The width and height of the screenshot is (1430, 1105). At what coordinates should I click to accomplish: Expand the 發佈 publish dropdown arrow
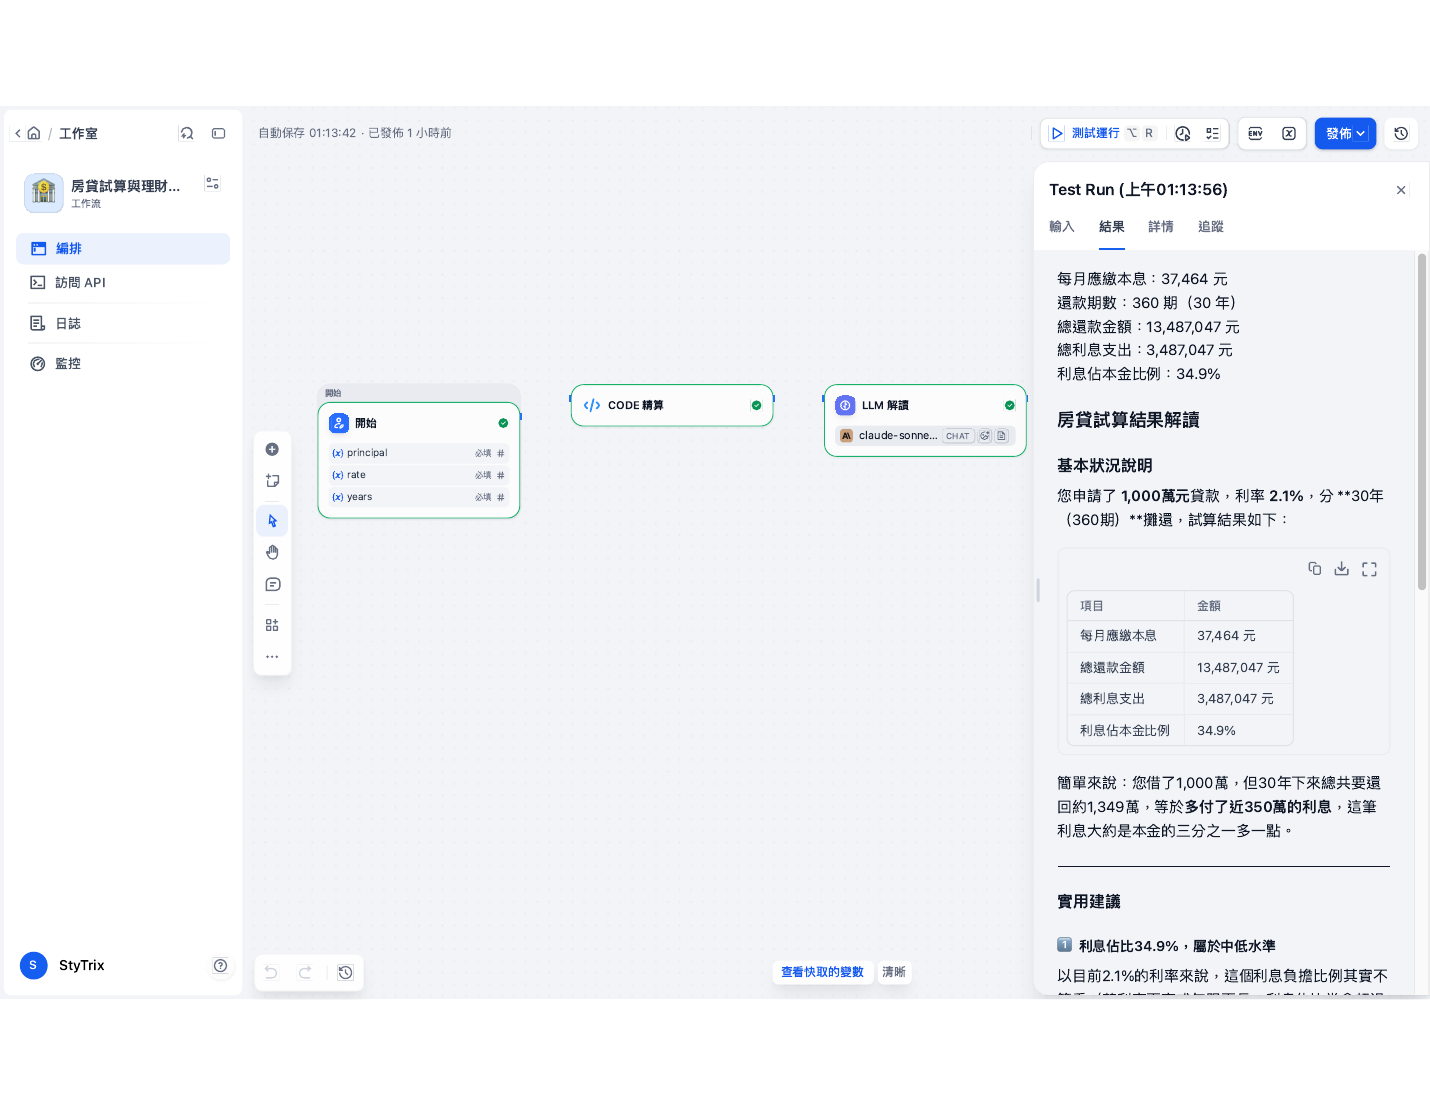point(1361,133)
